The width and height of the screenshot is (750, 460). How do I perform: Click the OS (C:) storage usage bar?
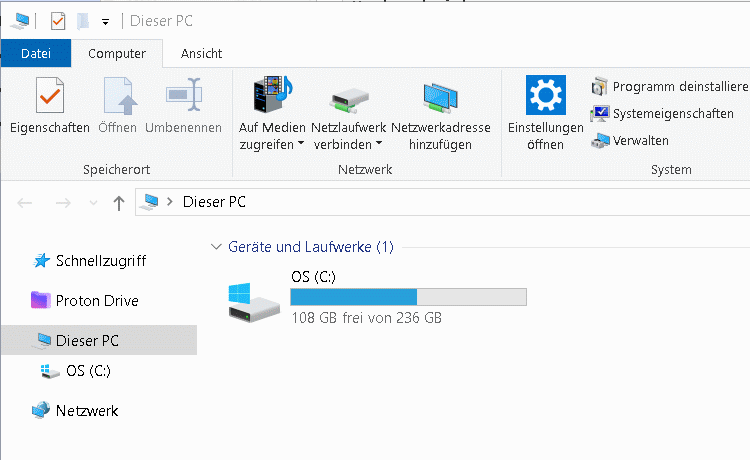click(x=408, y=297)
